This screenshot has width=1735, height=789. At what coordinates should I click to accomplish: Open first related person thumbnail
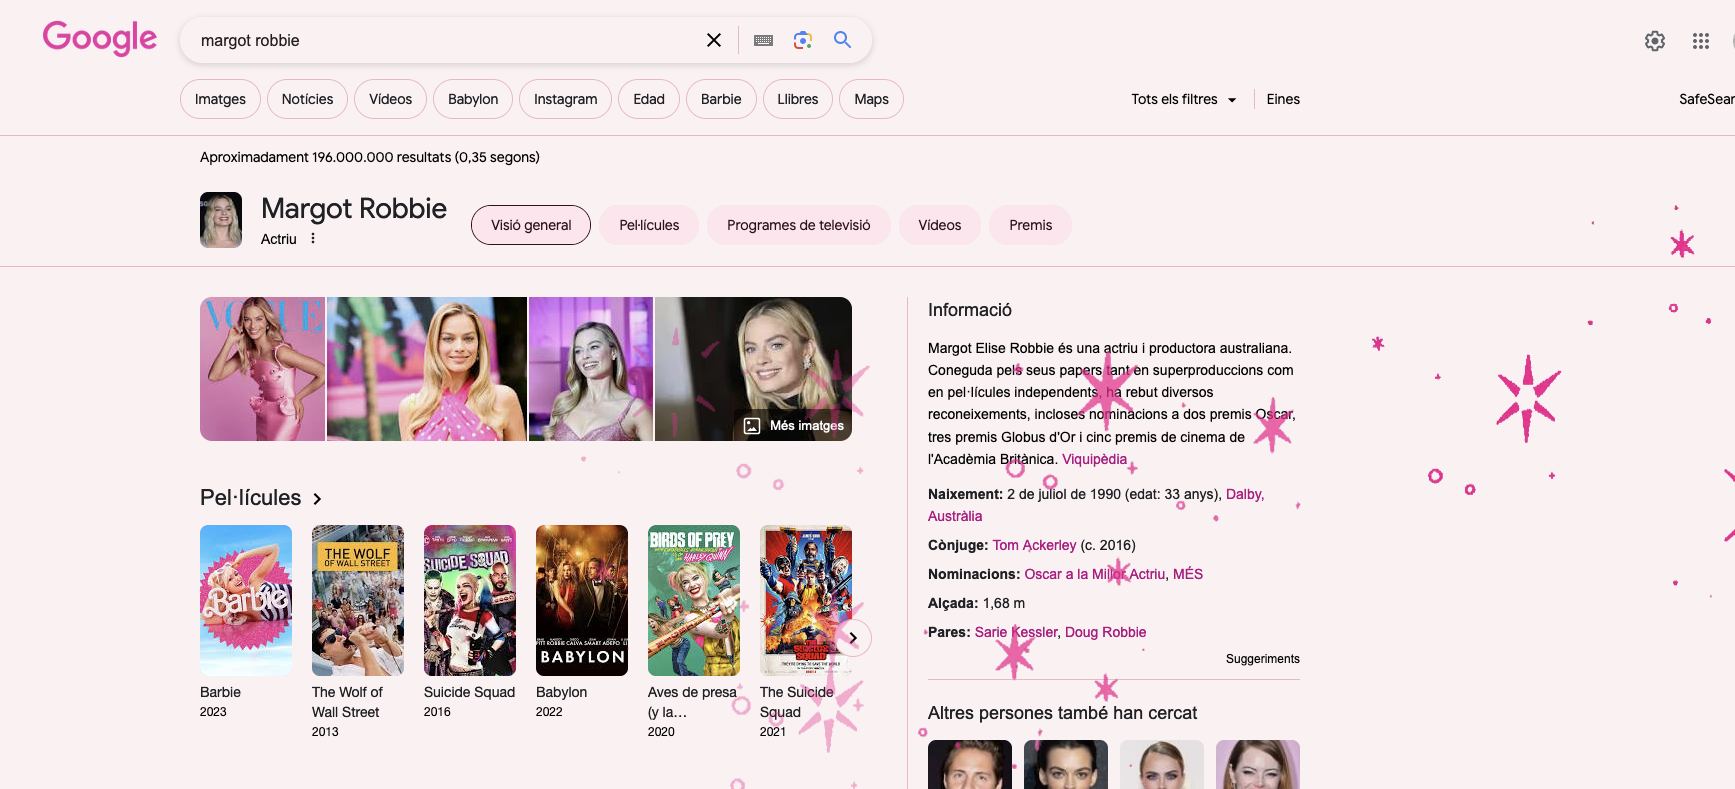tap(970, 765)
